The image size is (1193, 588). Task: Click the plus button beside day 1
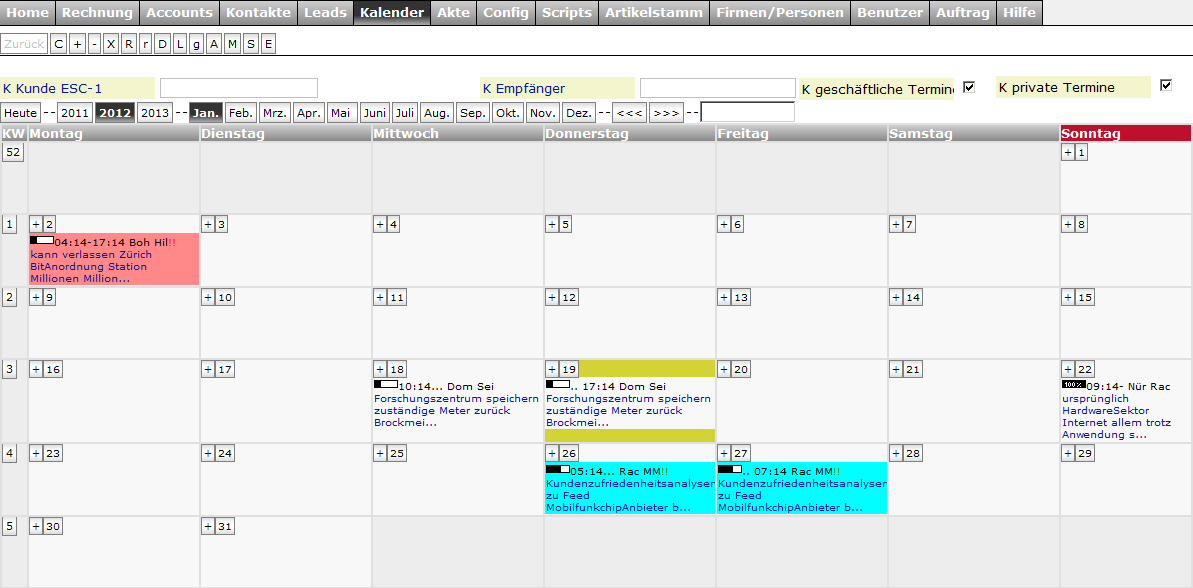1067,152
